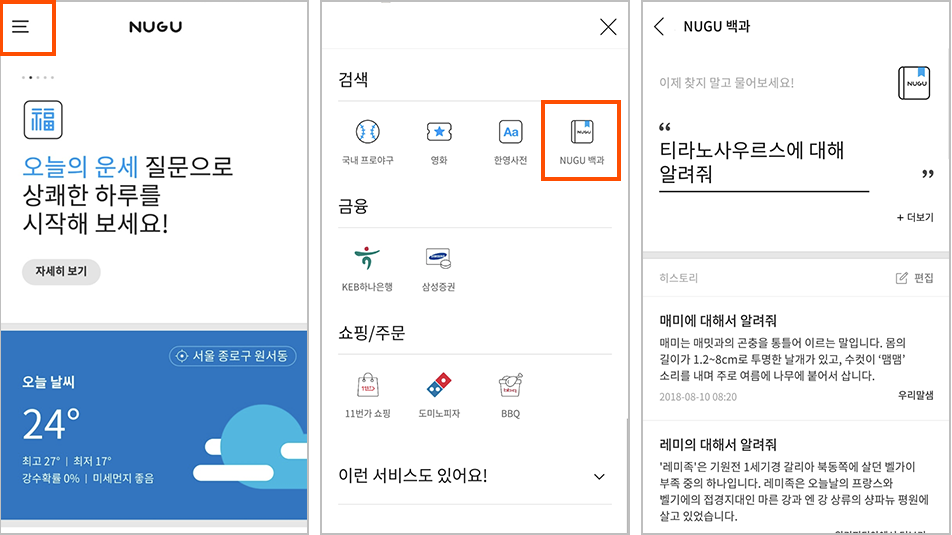Tap the 티라노사우르스에 대해 알려줘 example phrase

752,162
